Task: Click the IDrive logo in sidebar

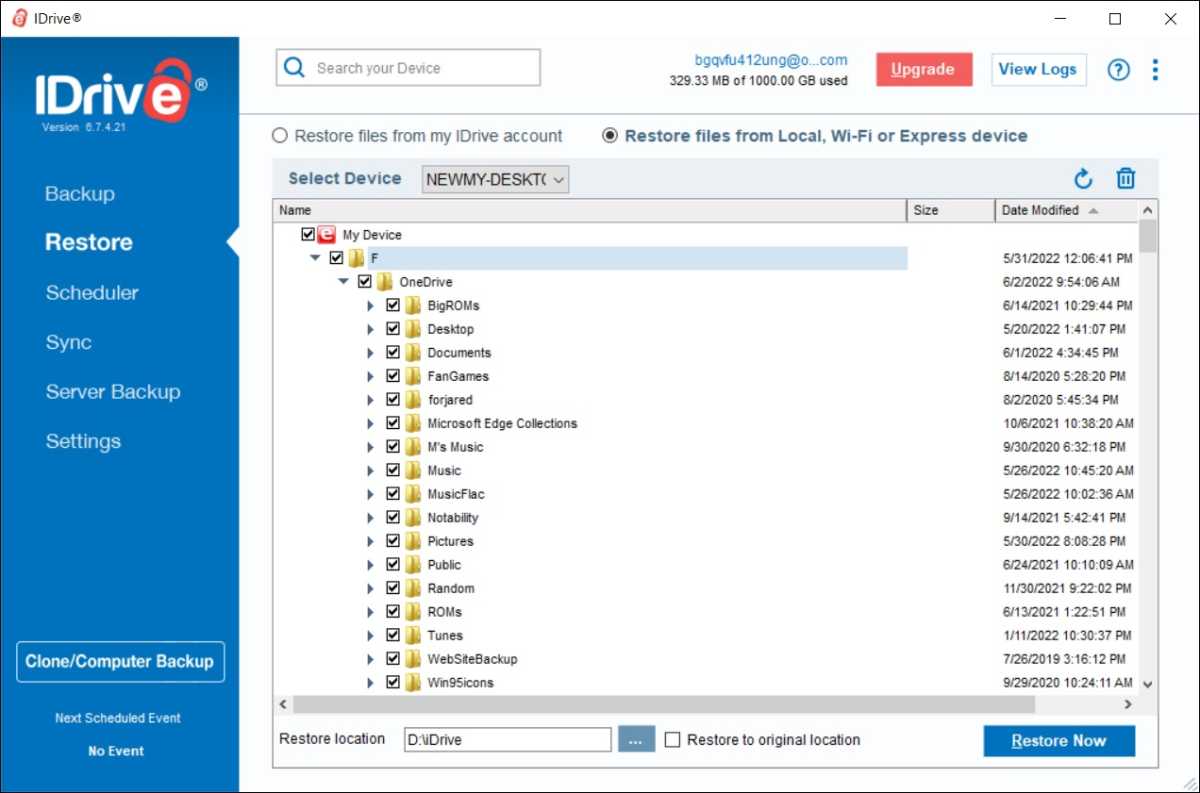Action: point(121,92)
